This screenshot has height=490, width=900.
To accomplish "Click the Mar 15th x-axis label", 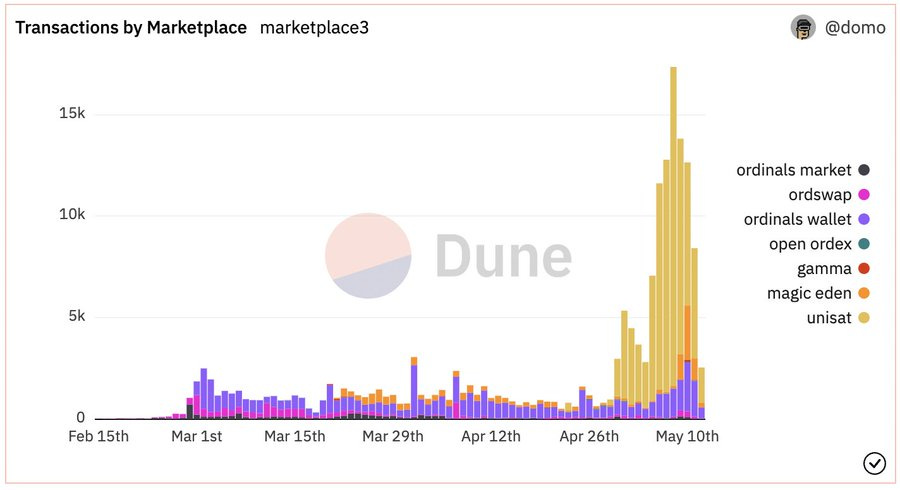I will point(294,436).
